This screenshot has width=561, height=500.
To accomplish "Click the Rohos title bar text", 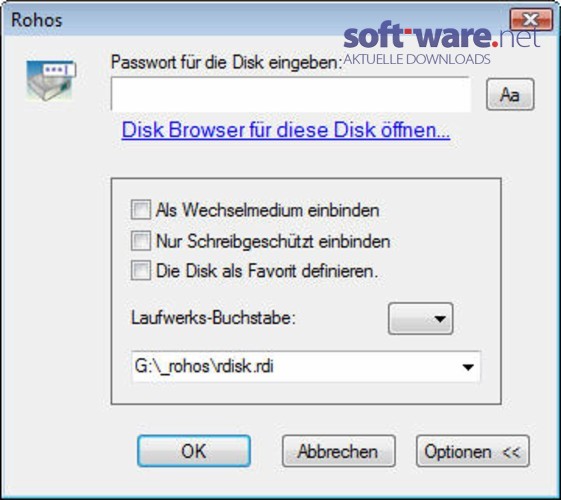I will pyautogui.click(x=36, y=20).
